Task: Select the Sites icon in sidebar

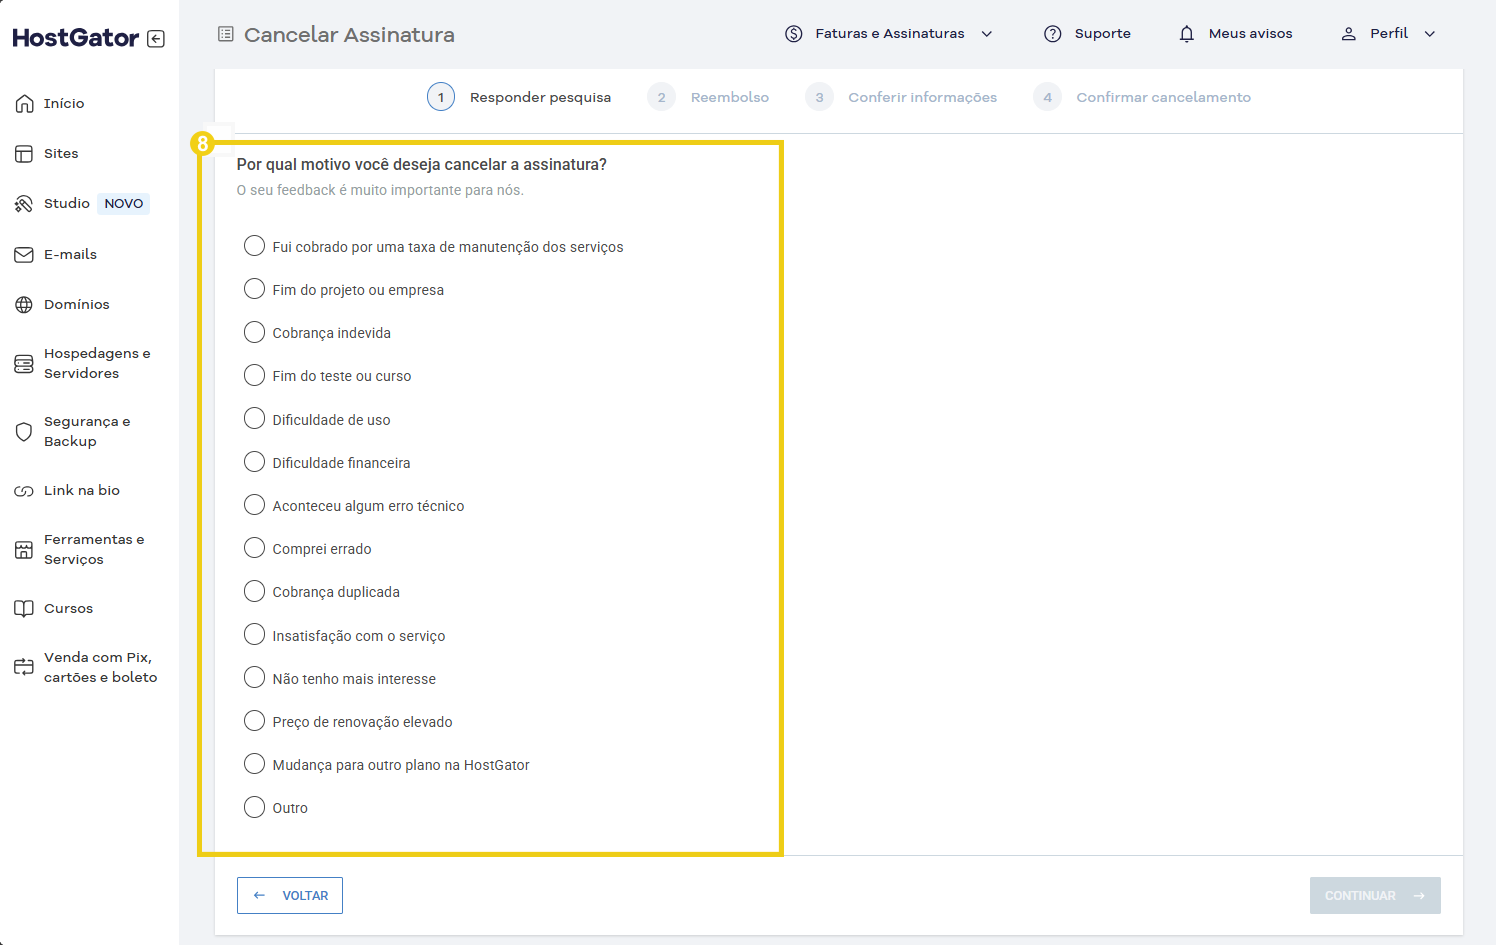Action: (23, 153)
